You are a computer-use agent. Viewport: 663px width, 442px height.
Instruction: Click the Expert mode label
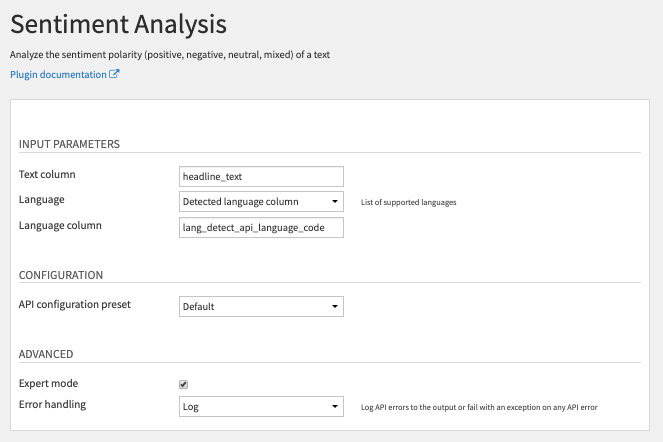[49, 383]
